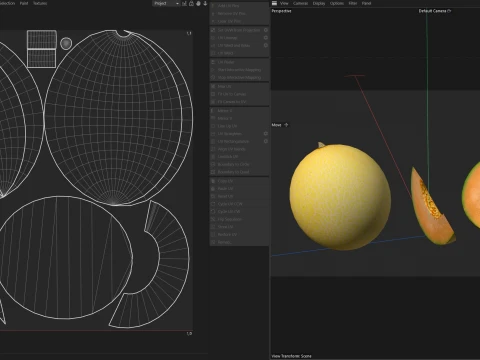Open the viewport Cameras menu

click(x=301, y=3)
